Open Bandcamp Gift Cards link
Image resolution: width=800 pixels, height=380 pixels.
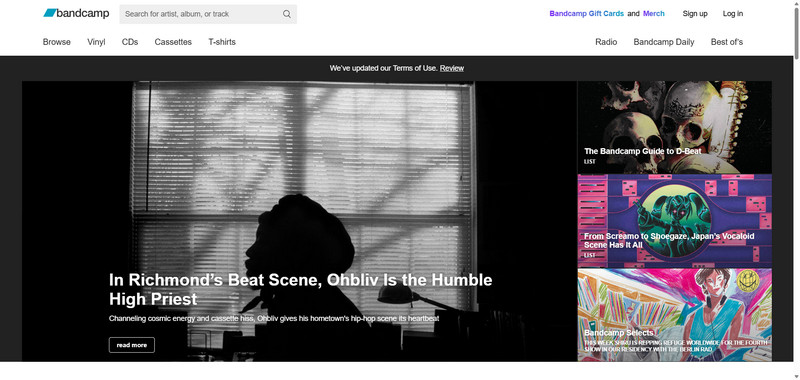coord(586,14)
